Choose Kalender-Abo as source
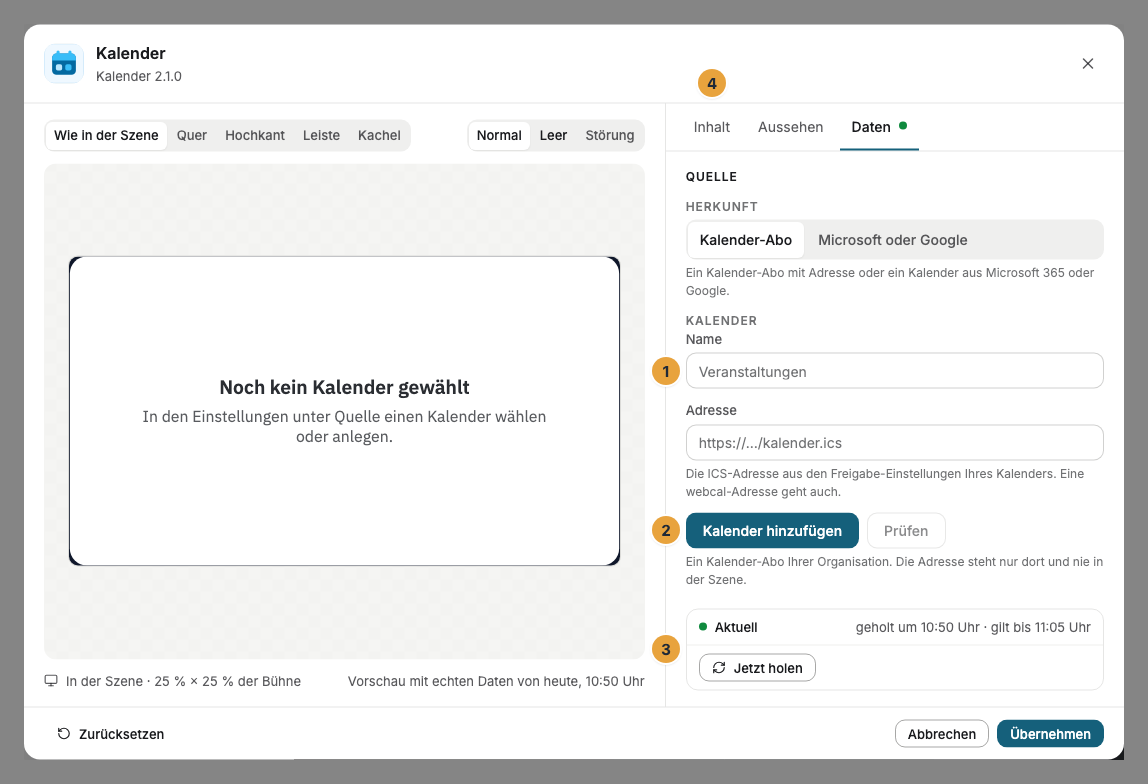This screenshot has width=1148, height=784. pyautogui.click(x=745, y=240)
